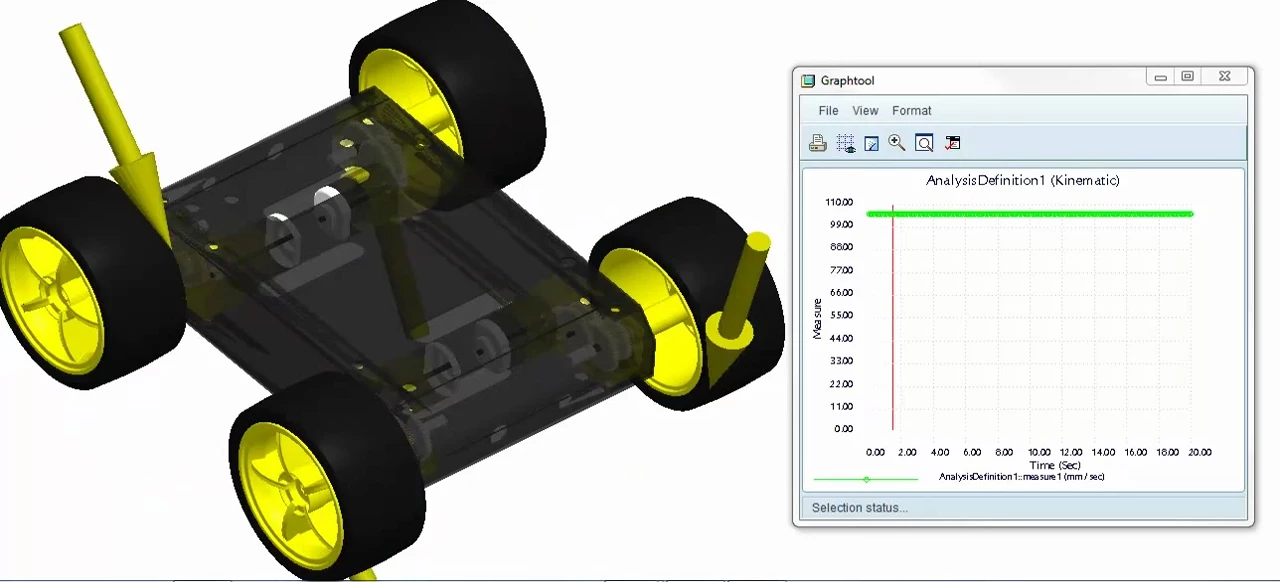Screen dimensions: 1280x582
Task: Click the Graphtool title bar text
Action: pos(847,80)
